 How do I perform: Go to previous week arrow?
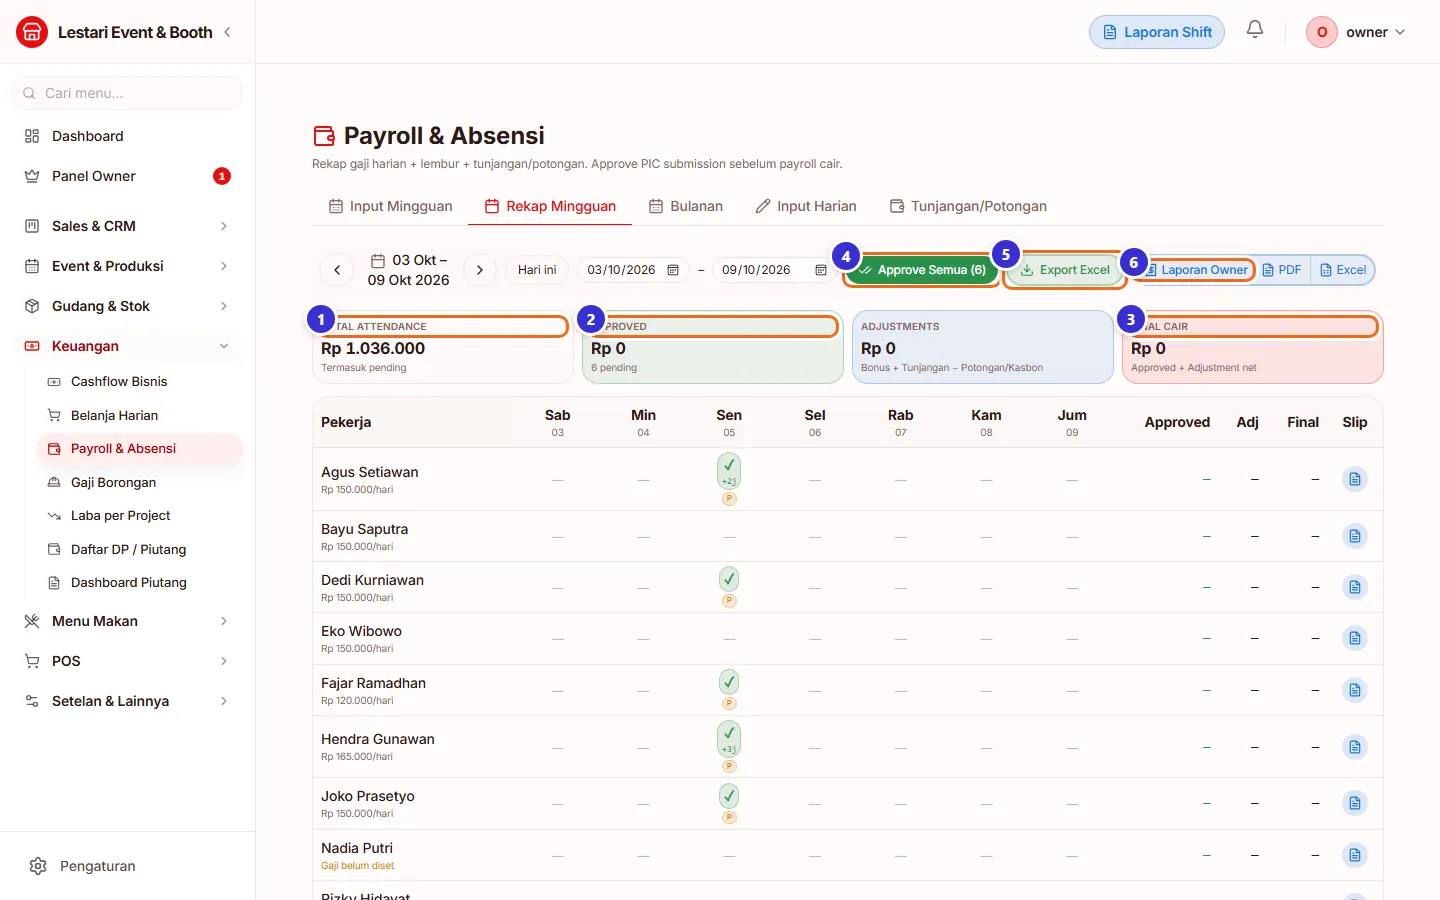337,270
